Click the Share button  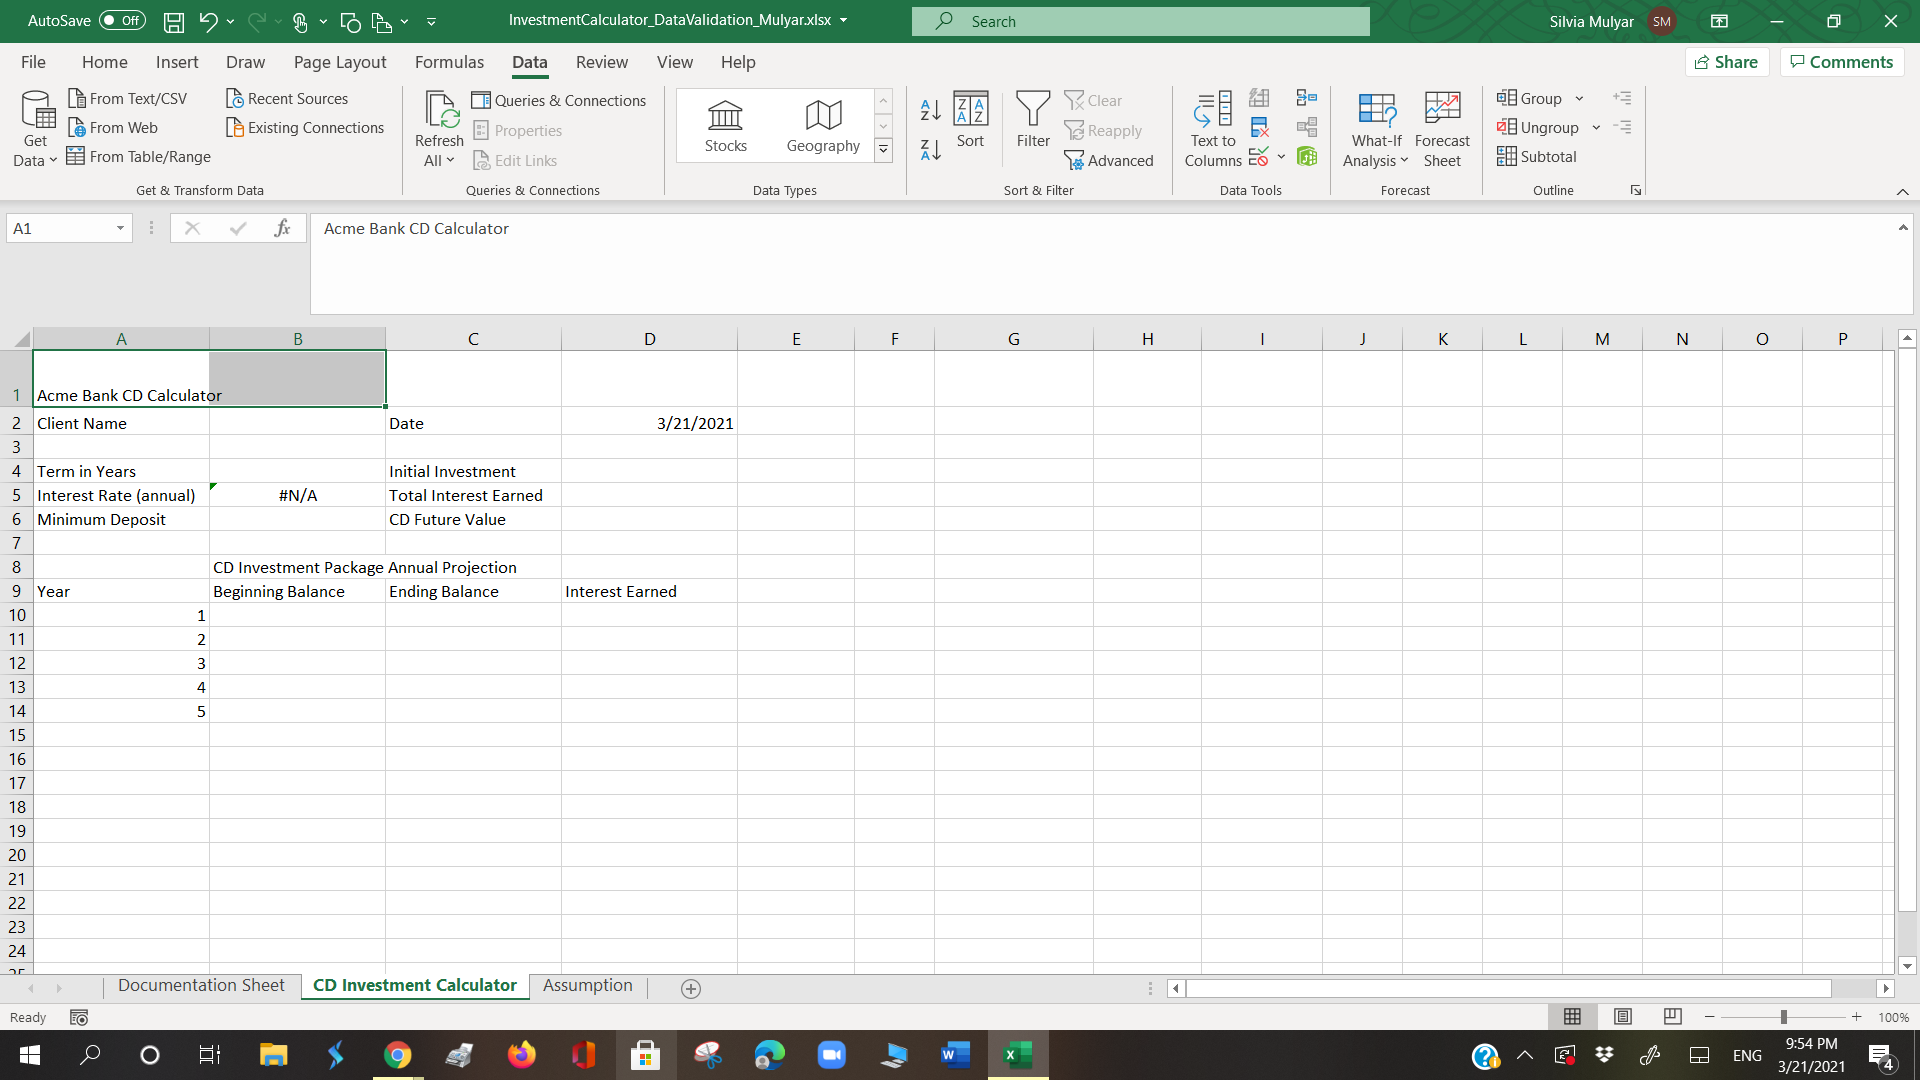(1727, 62)
